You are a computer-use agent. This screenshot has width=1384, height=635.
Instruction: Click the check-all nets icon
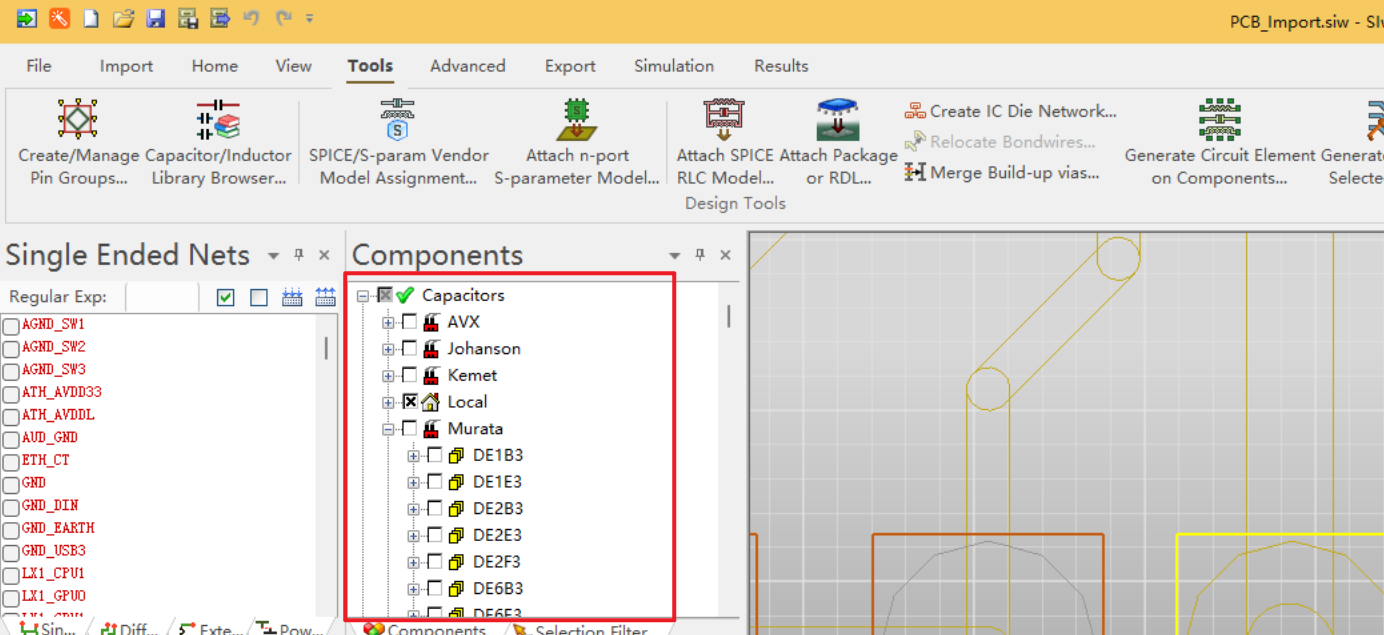coord(225,297)
